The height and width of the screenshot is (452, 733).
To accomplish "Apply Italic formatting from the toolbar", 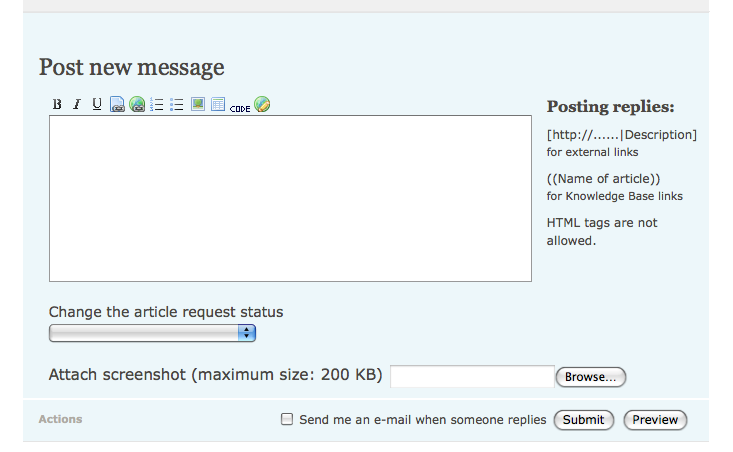I will [76, 104].
